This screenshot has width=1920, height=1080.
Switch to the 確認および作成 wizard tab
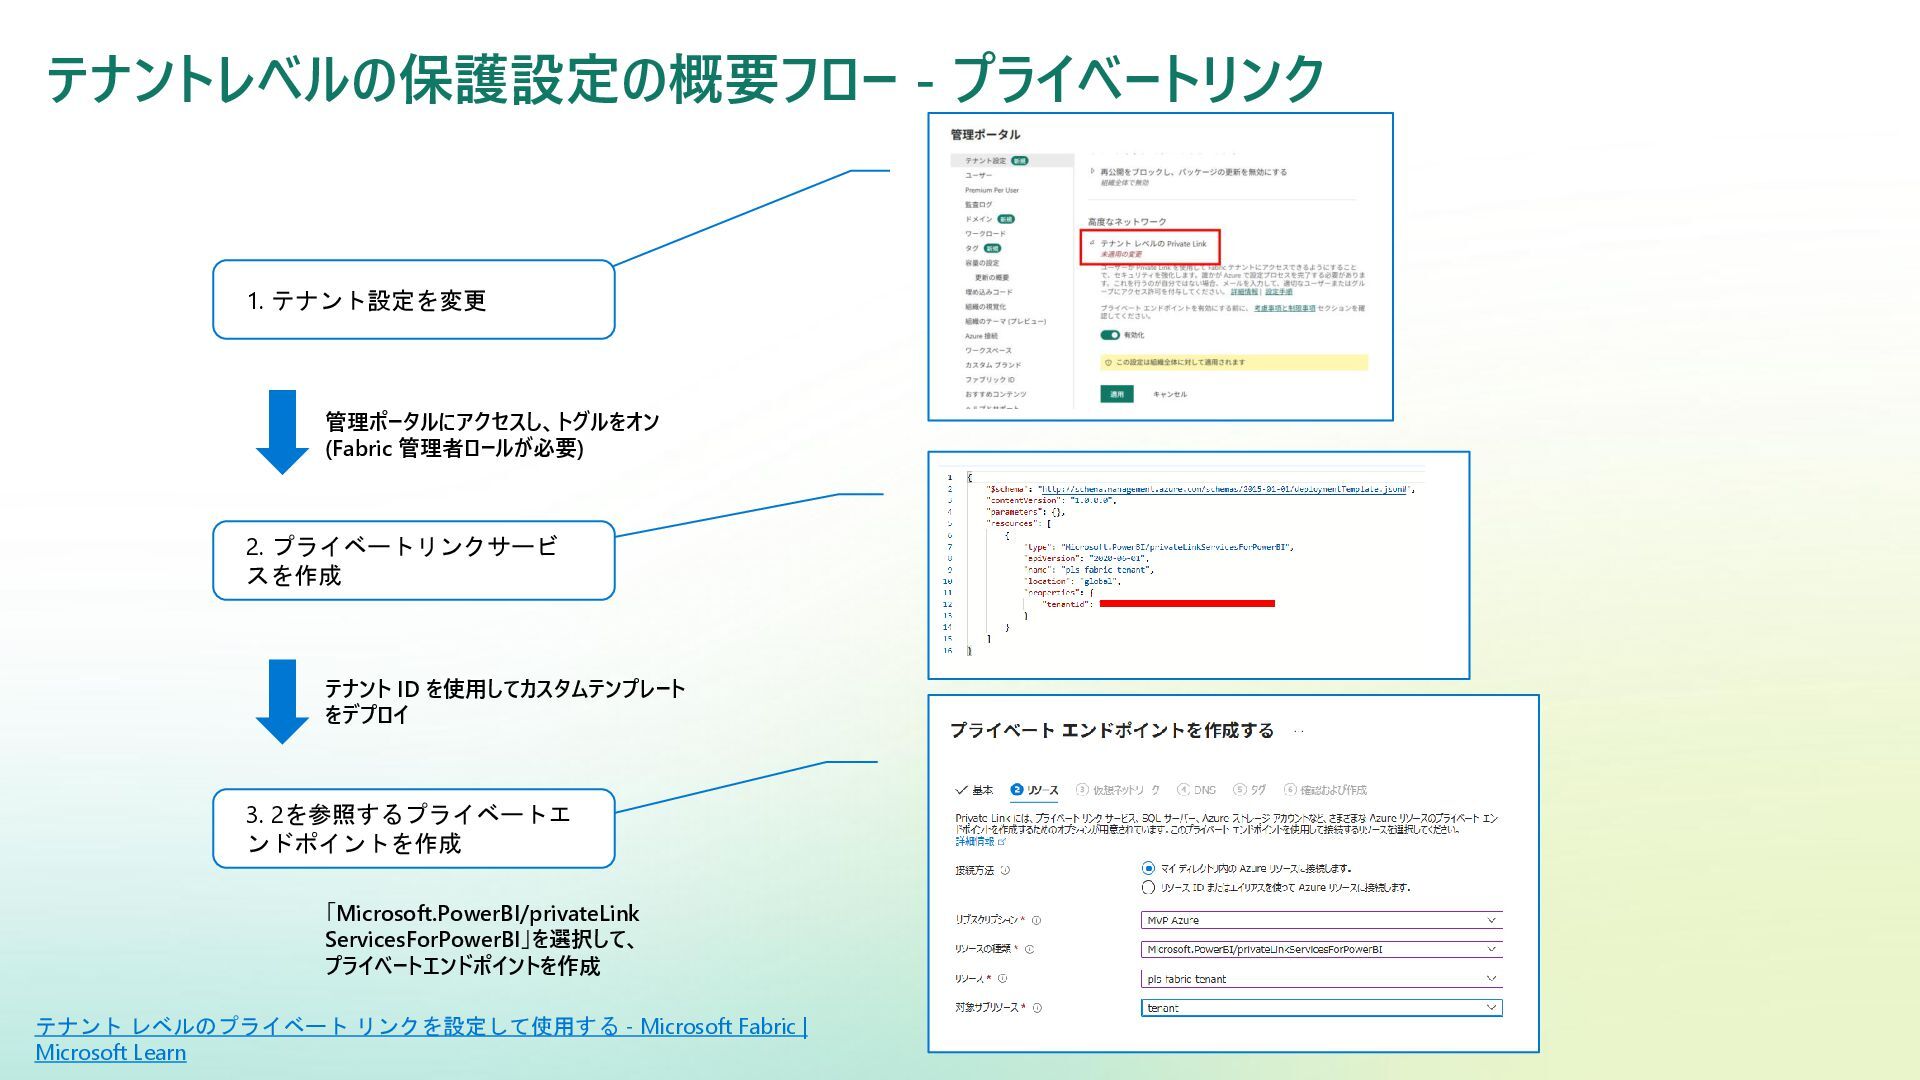click(1325, 790)
